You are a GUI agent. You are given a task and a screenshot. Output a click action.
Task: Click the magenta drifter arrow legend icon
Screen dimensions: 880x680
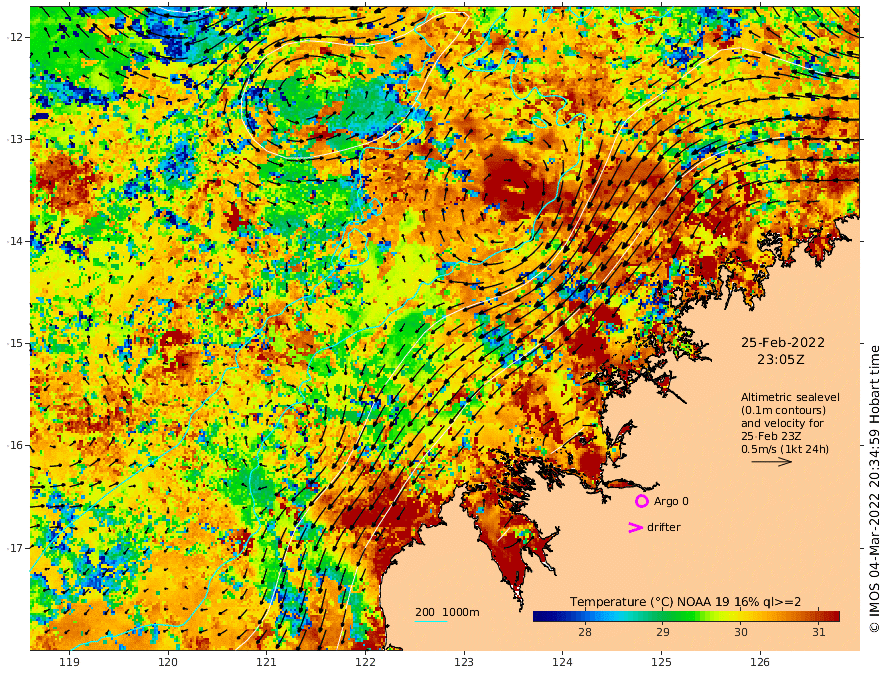pyautogui.click(x=635, y=527)
